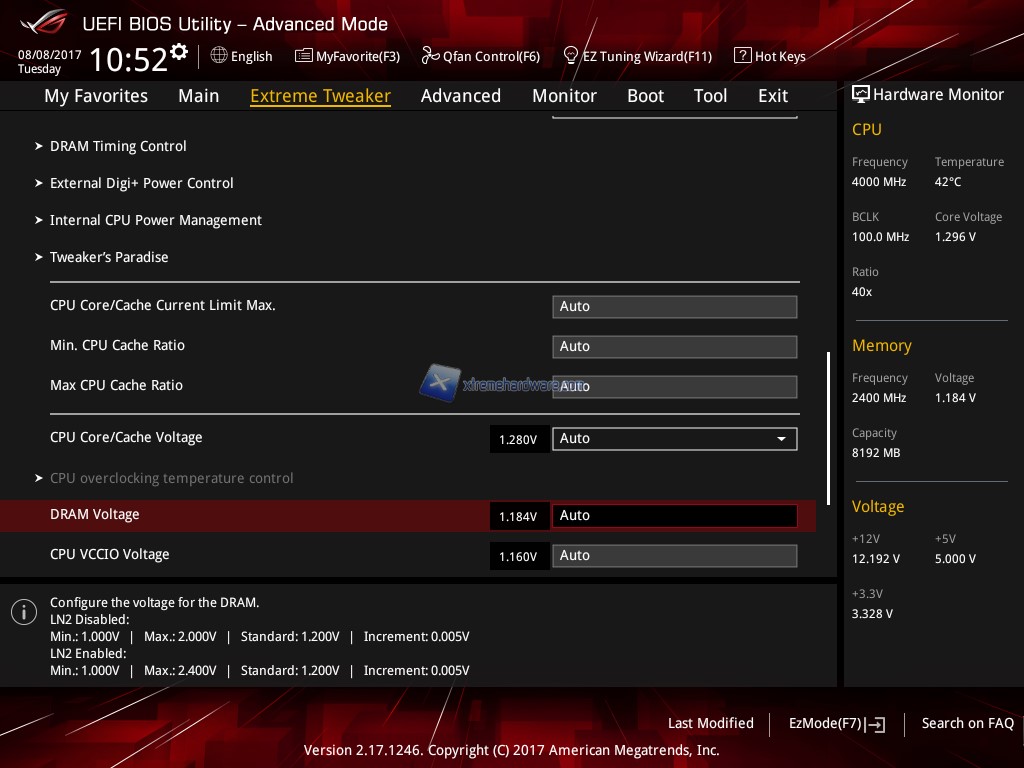
Task: Click the info icon in help panel
Action: click(24, 612)
